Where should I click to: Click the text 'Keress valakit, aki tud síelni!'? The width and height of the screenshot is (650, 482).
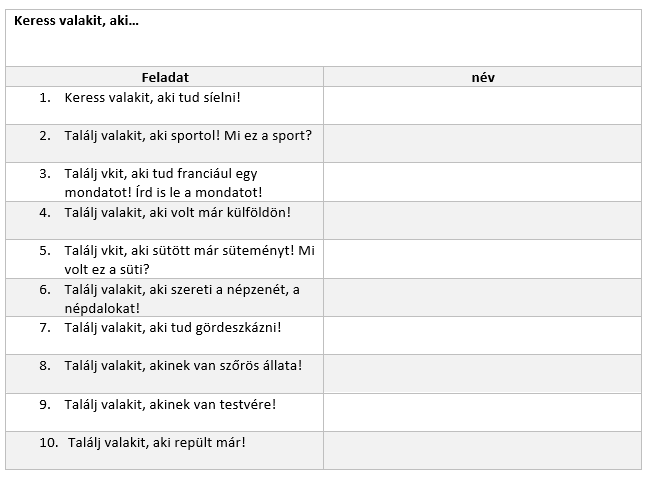152,98
